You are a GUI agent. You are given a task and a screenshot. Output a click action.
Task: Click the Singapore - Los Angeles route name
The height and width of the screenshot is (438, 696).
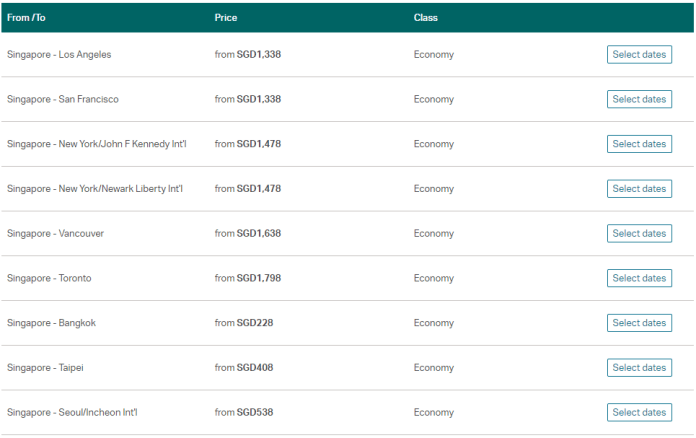[59, 55]
